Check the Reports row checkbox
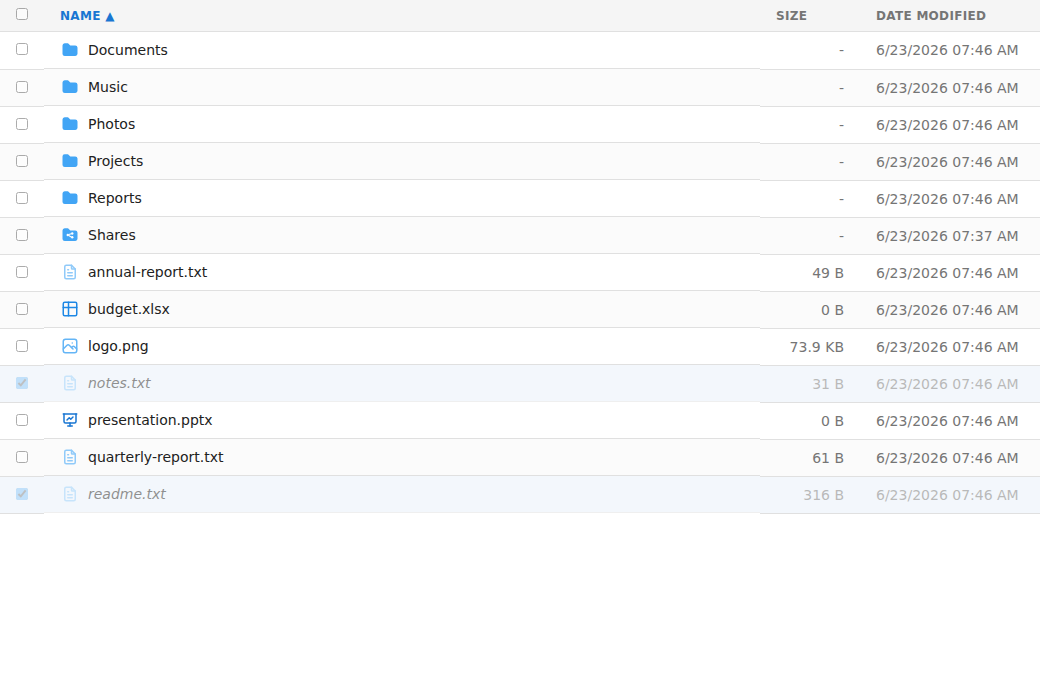Image resolution: width=1040 pixels, height=691 pixels. click(22, 198)
